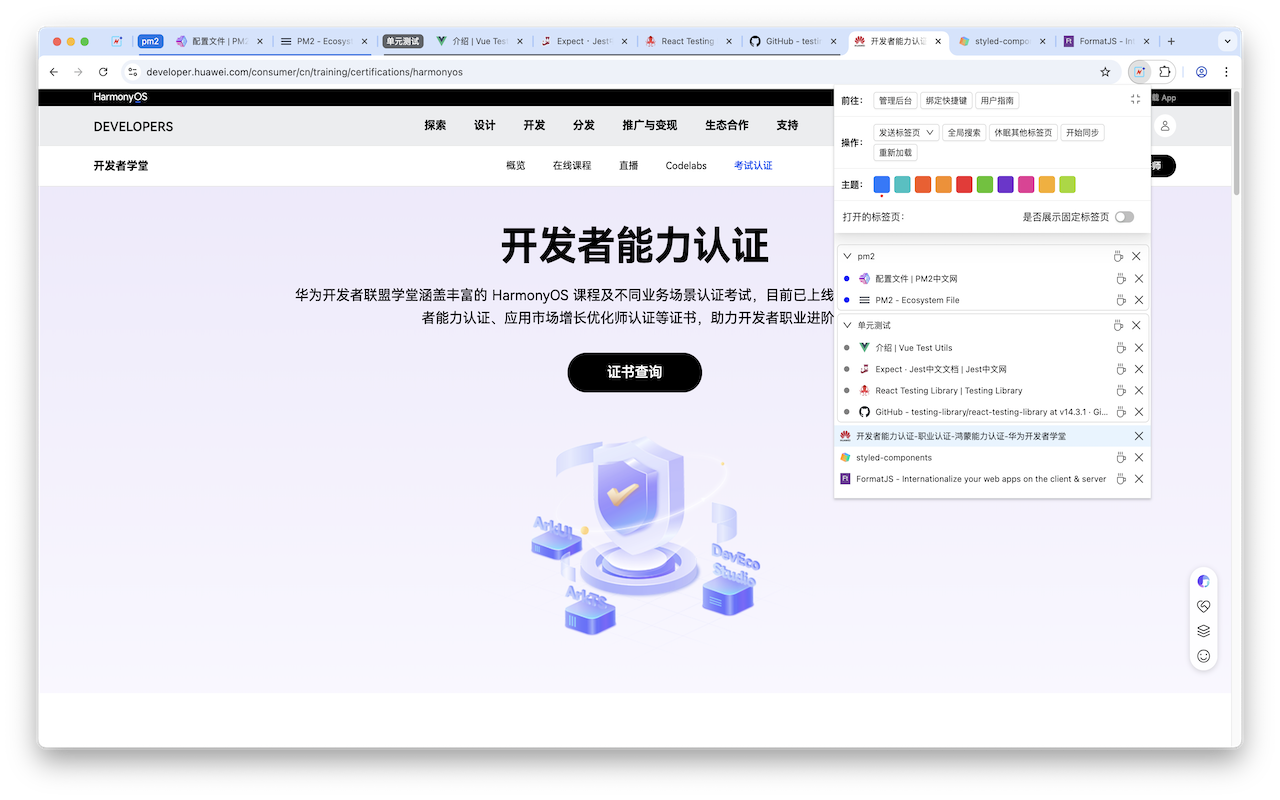
Task: Toggle the 是否展示固定标签页 switch
Action: point(1125,217)
